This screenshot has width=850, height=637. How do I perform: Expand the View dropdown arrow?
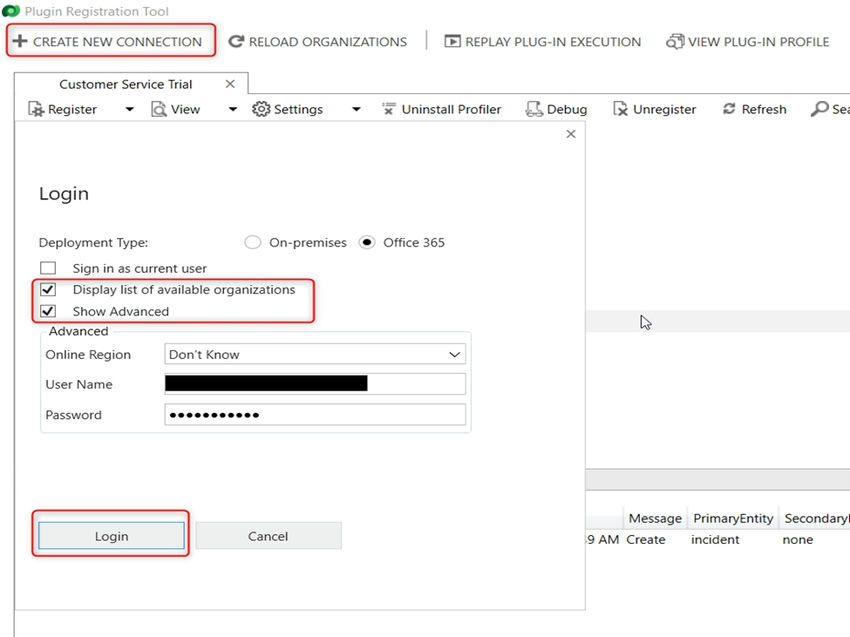pos(233,109)
